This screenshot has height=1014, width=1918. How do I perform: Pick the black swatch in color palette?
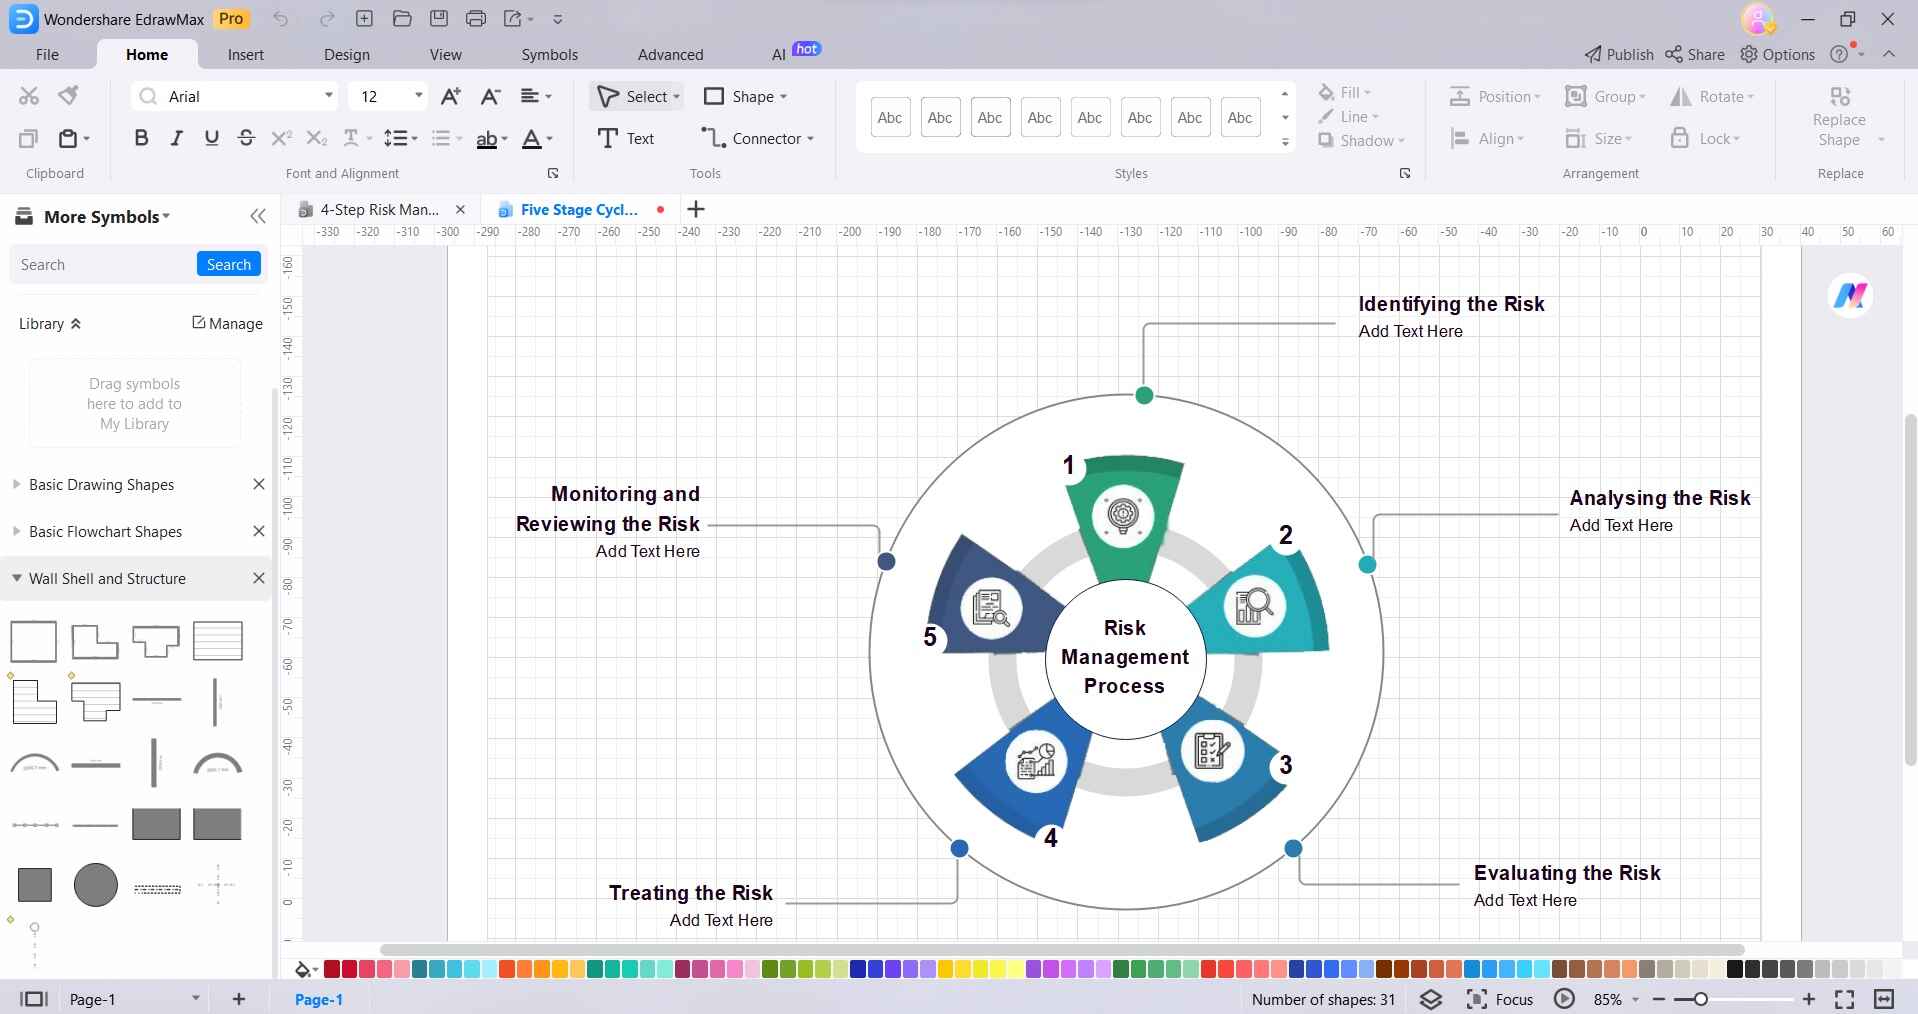click(1735, 969)
